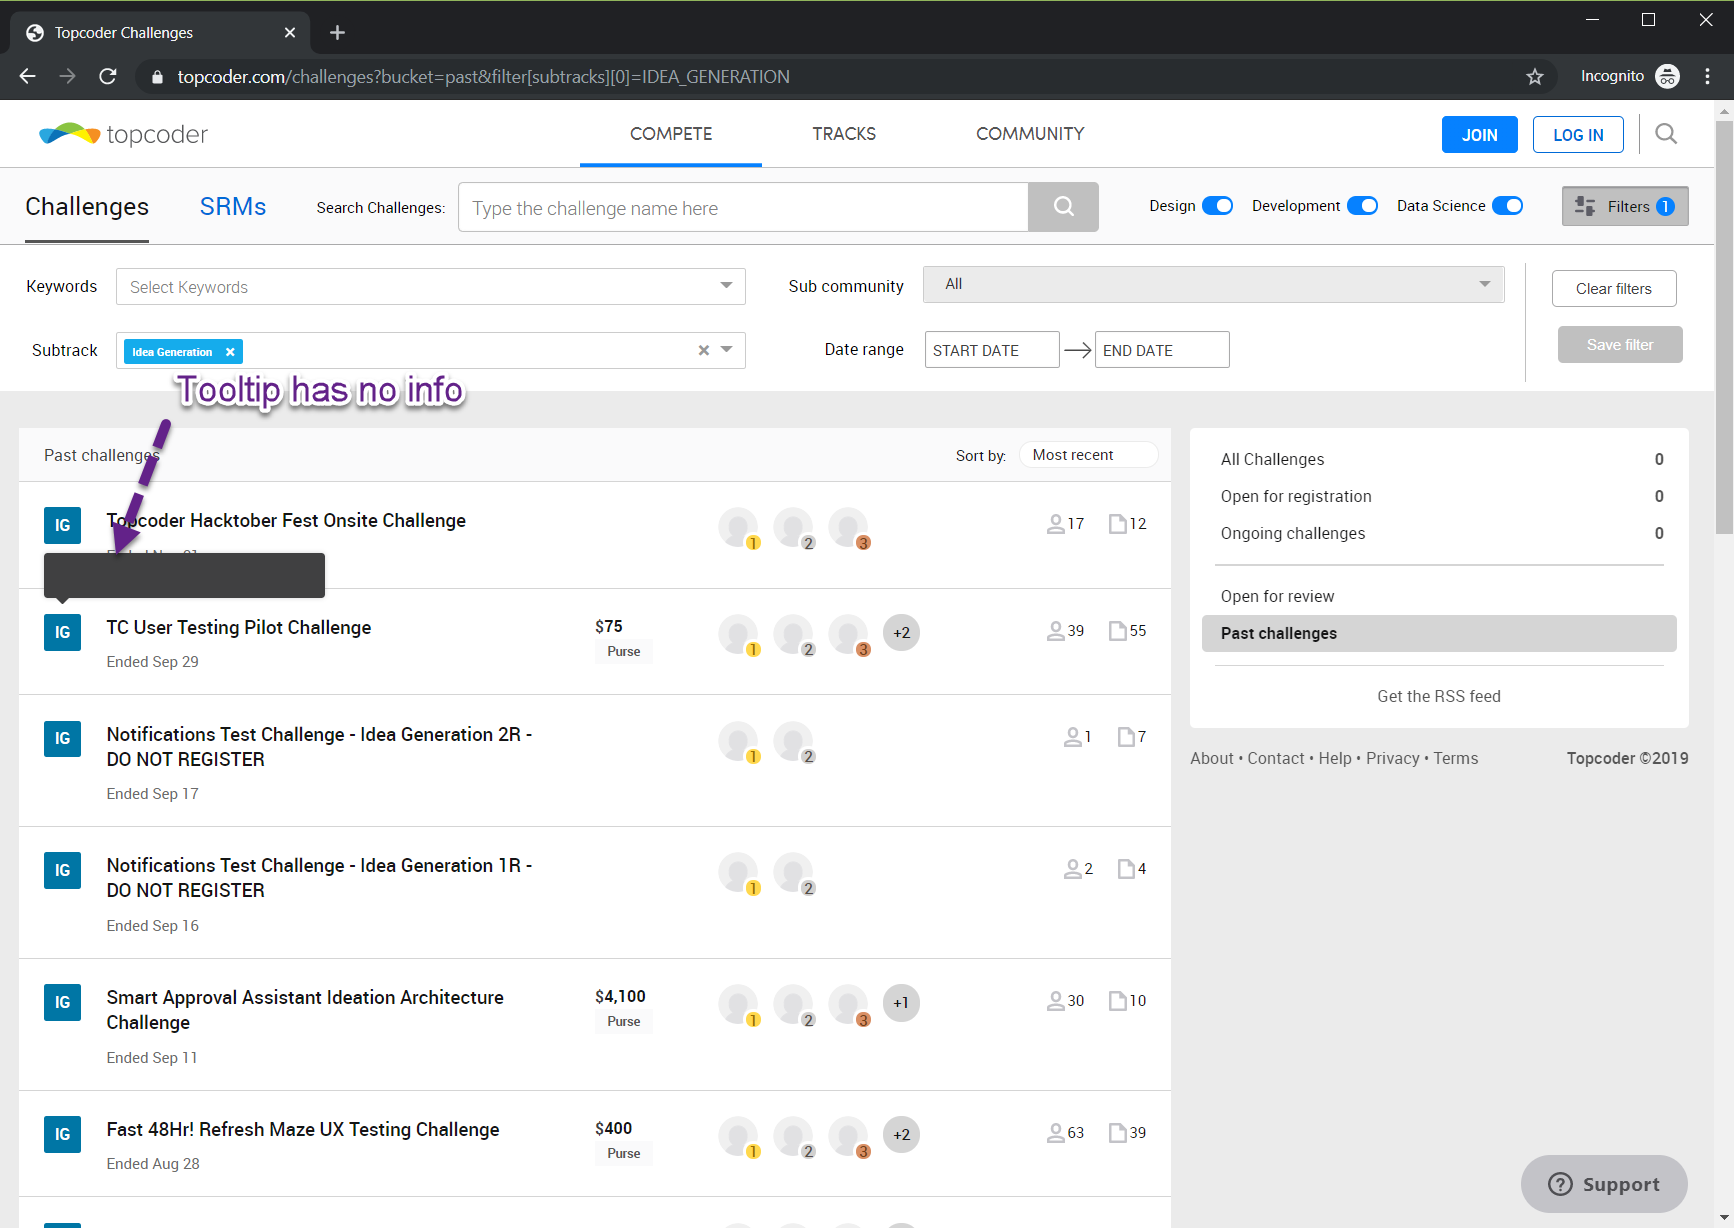Toggle the Design track switch
This screenshot has width=1734, height=1228.
coord(1217,205)
